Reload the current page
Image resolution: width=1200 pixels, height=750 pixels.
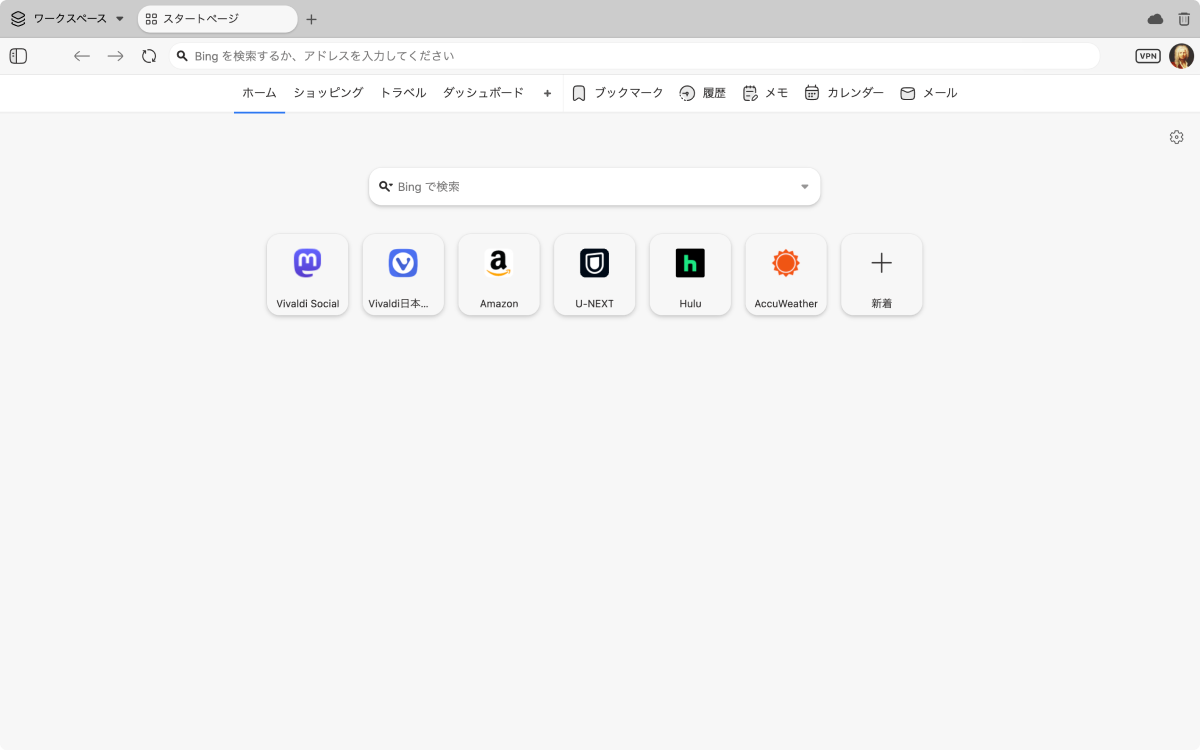point(149,56)
